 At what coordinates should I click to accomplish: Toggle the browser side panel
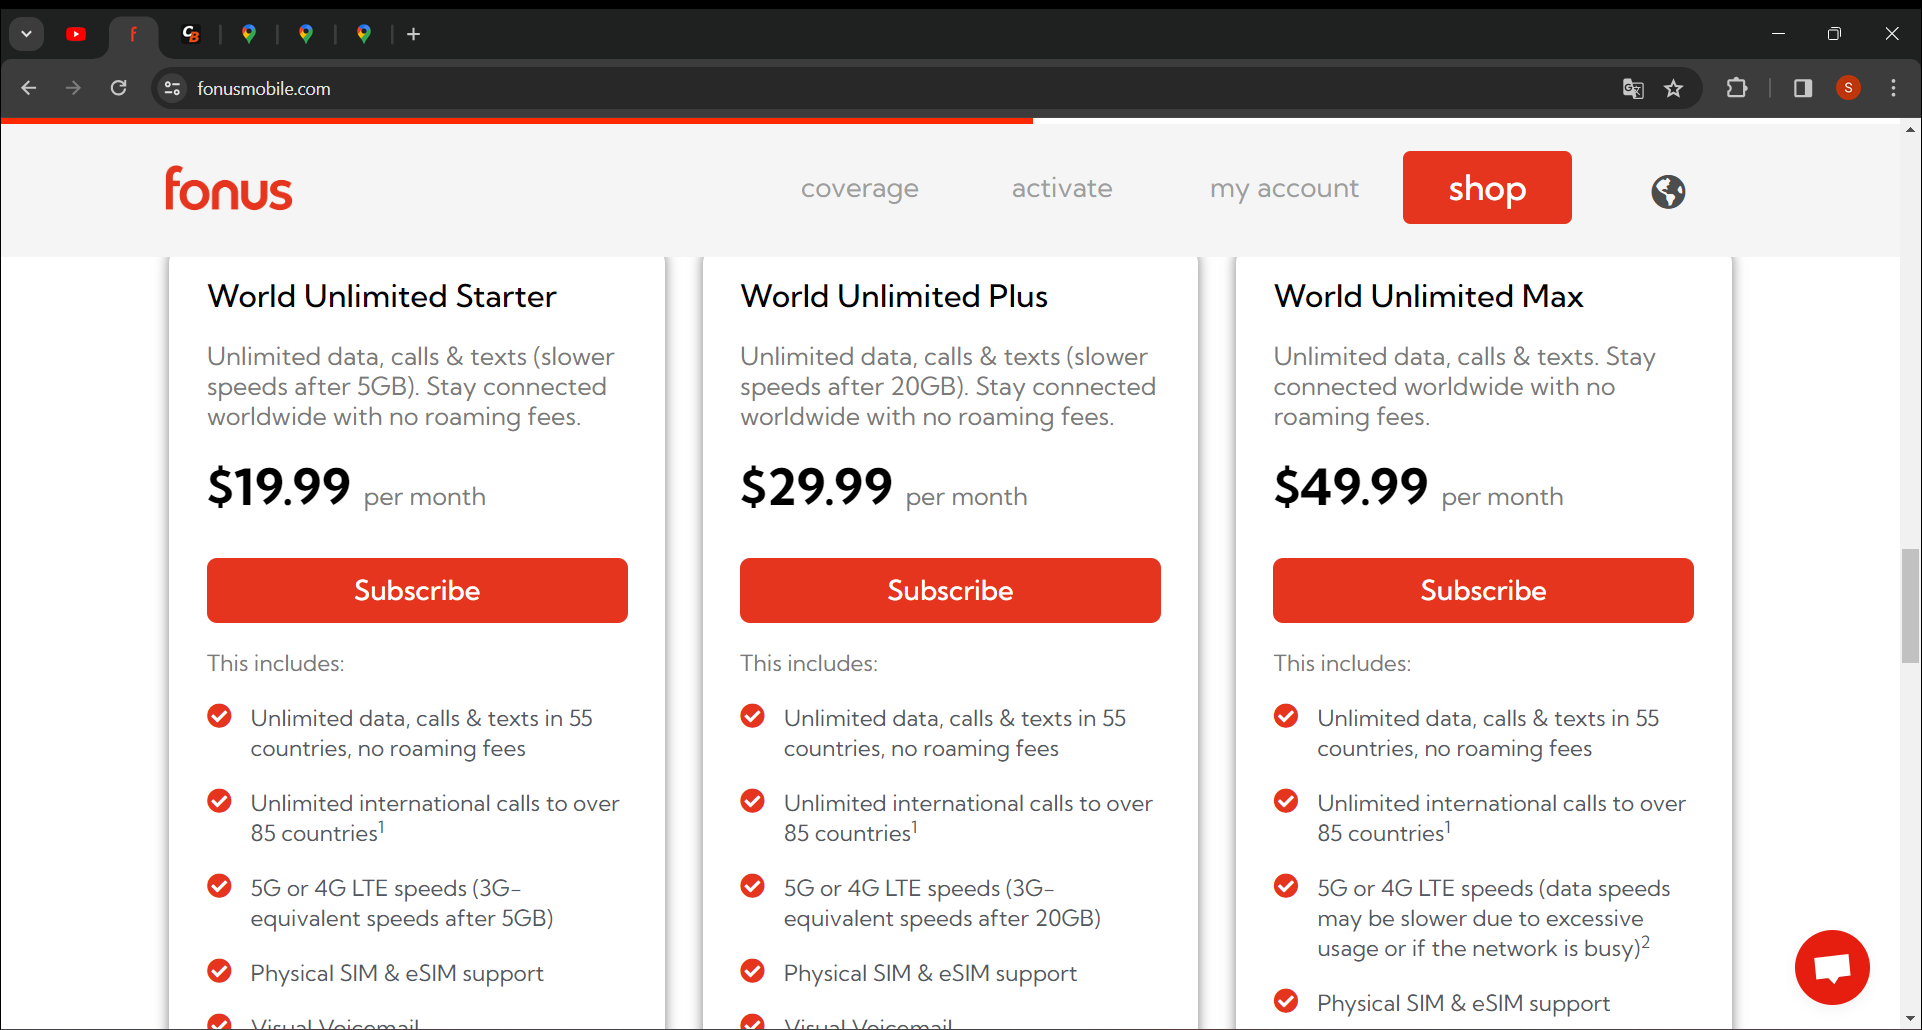[1803, 88]
